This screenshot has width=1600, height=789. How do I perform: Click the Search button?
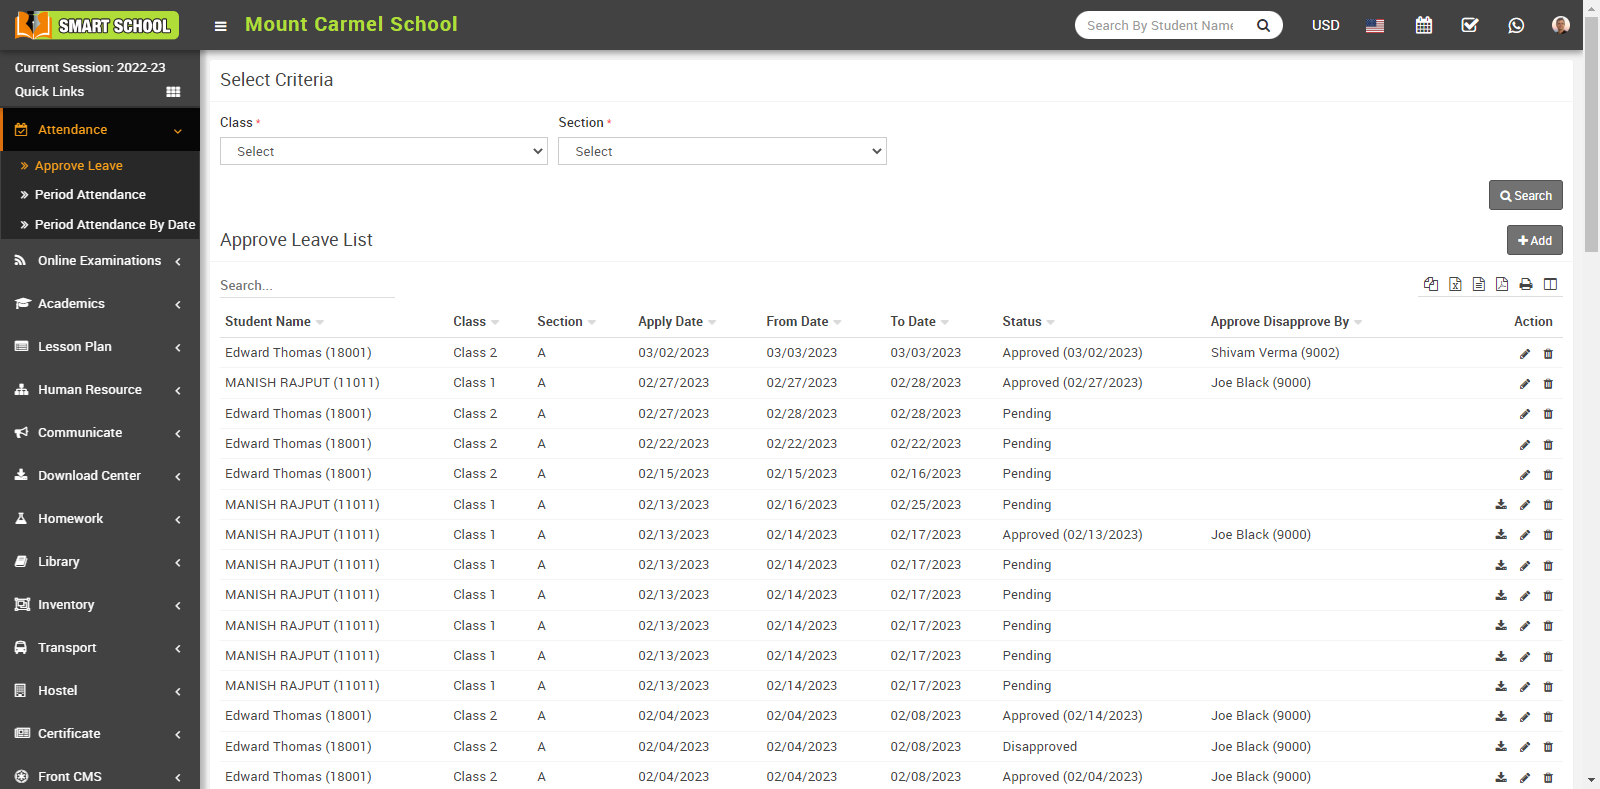coord(1525,195)
